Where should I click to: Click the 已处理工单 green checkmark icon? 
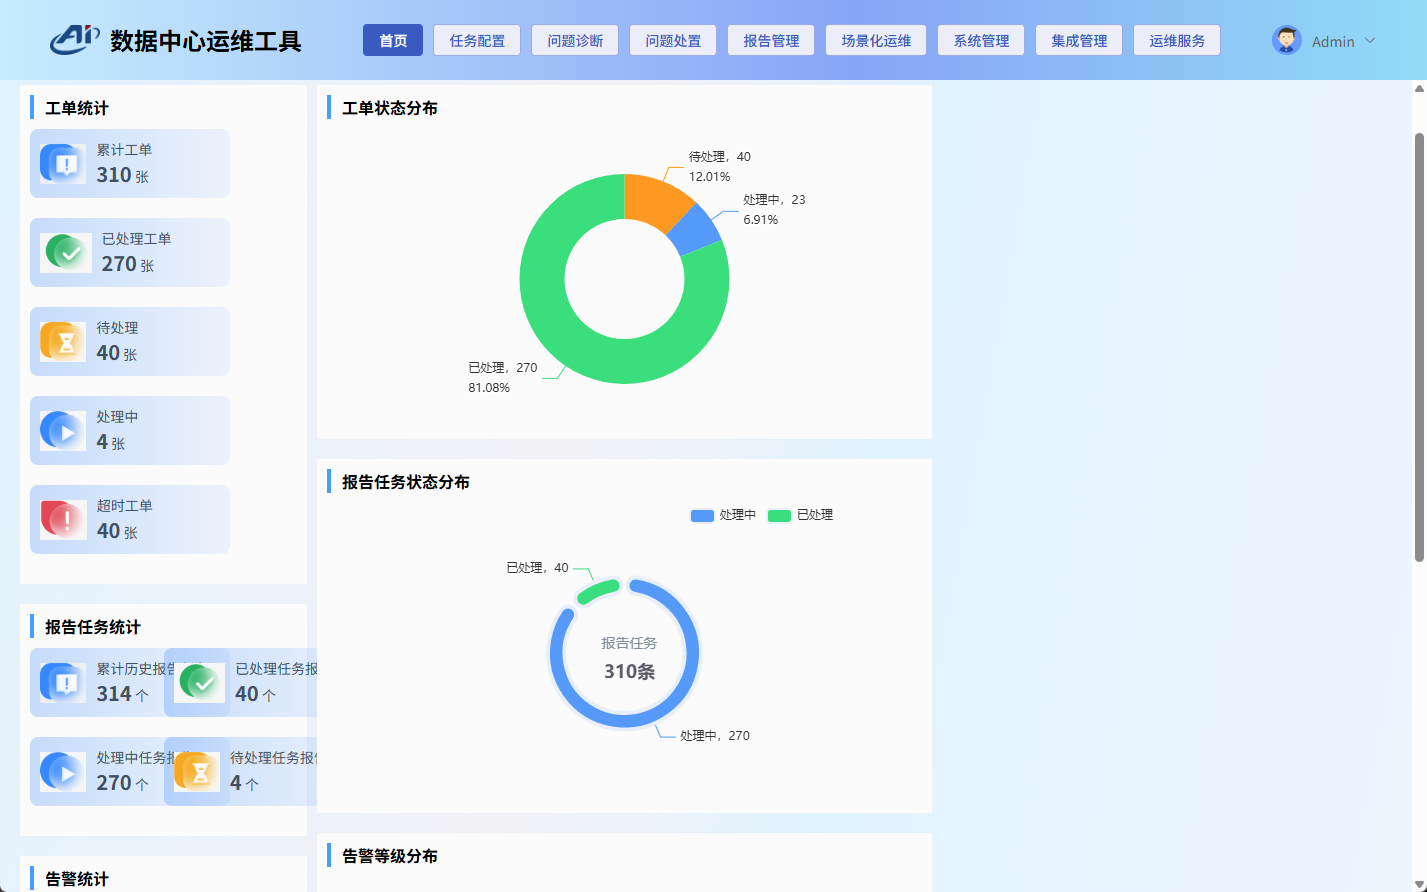[x=68, y=252]
